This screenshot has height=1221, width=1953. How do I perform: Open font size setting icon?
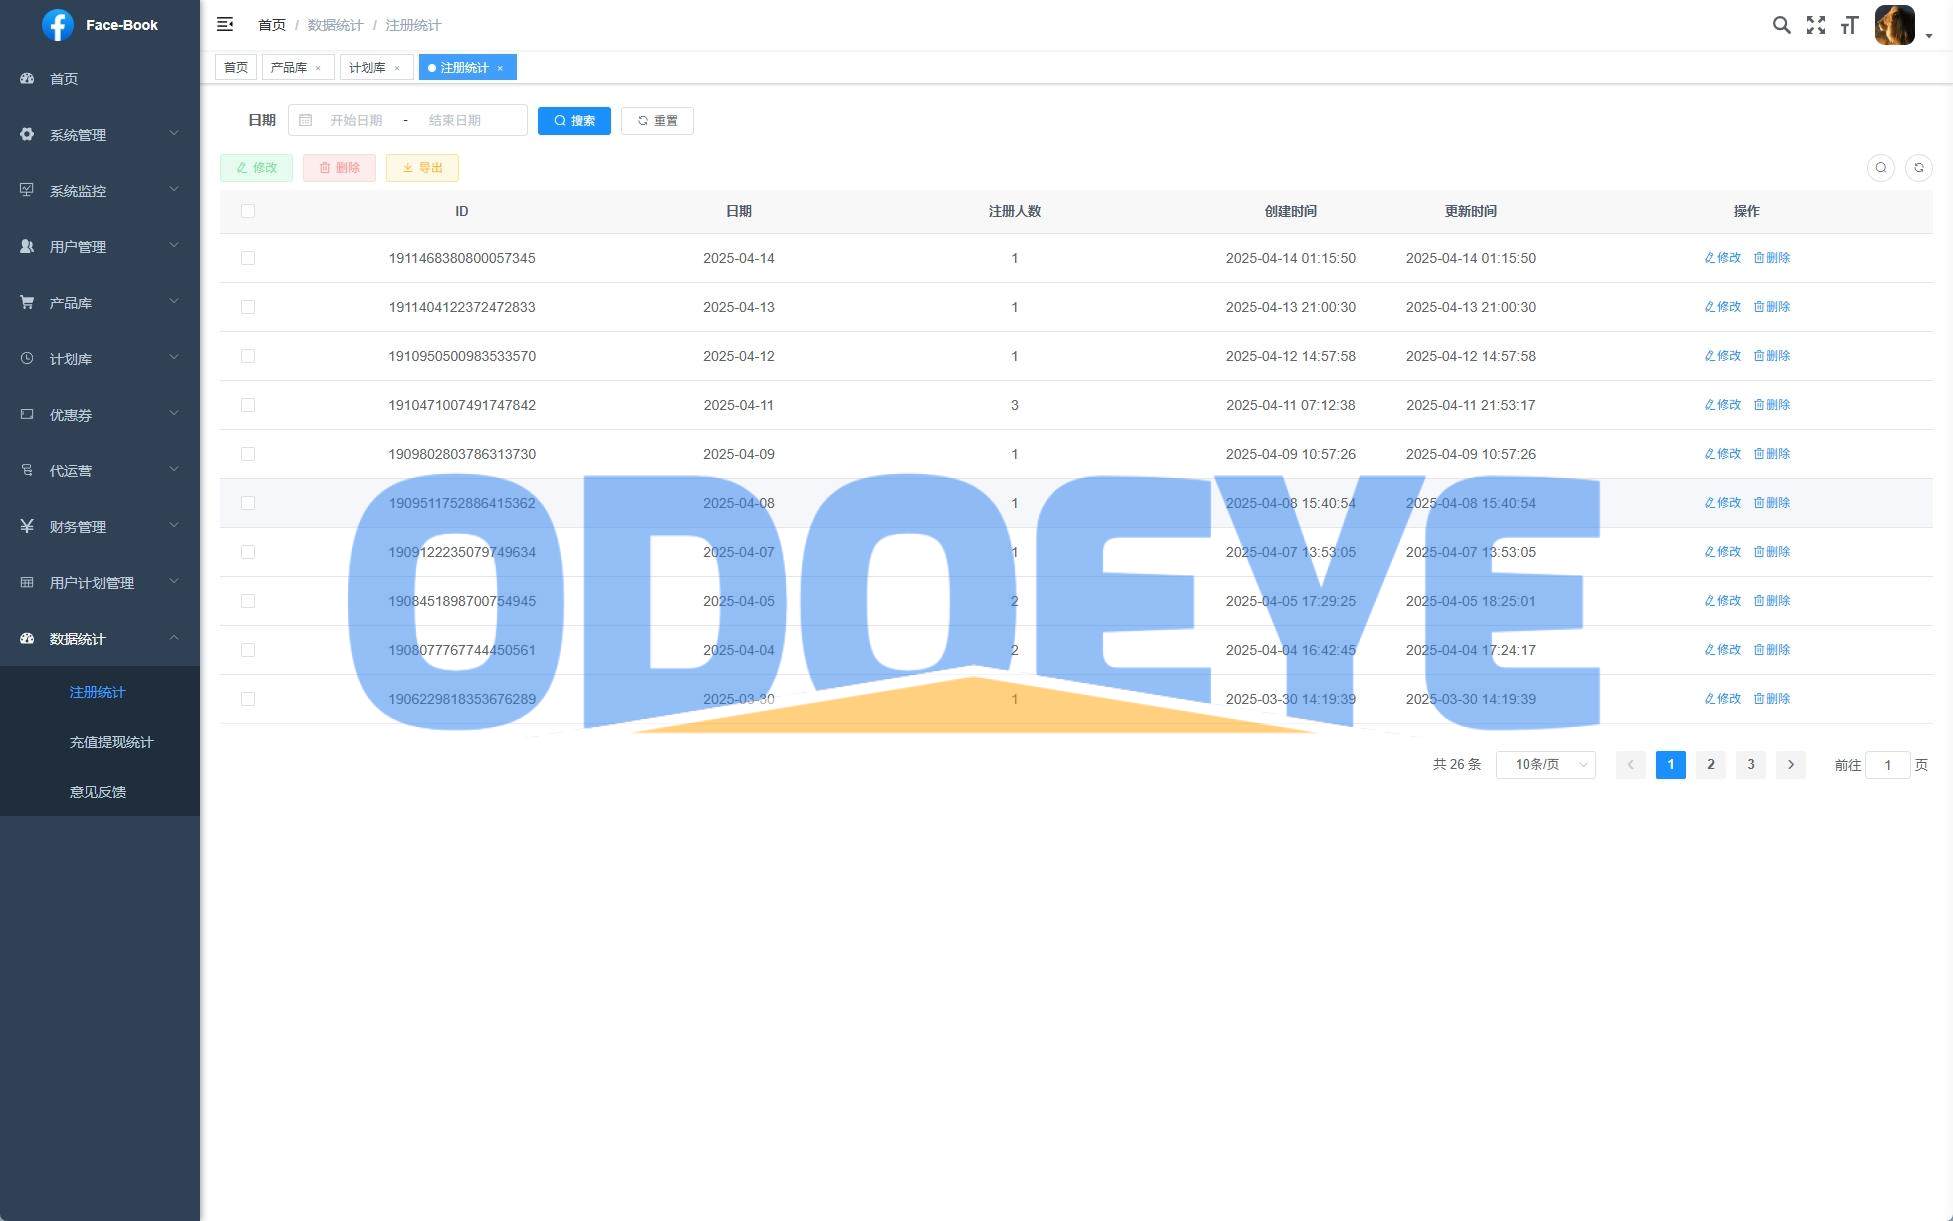(x=1849, y=25)
